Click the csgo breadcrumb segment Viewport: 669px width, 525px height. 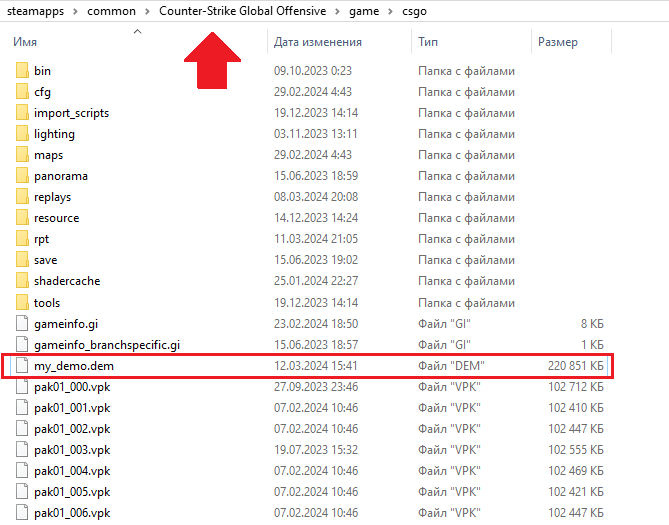(414, 12)
